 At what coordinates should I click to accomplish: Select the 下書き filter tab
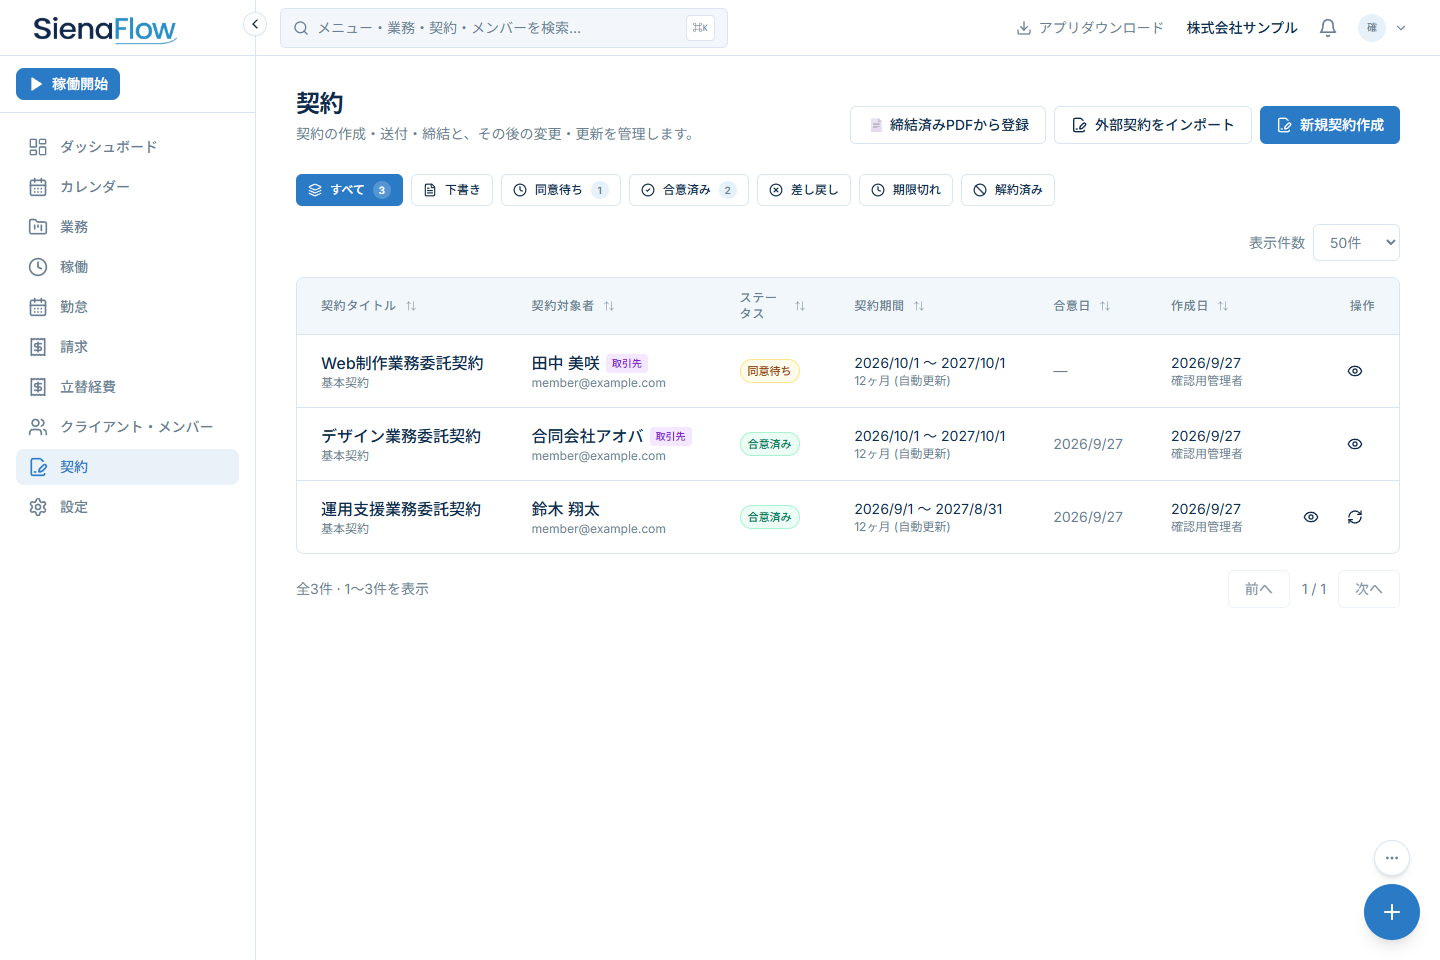(452, 190)
